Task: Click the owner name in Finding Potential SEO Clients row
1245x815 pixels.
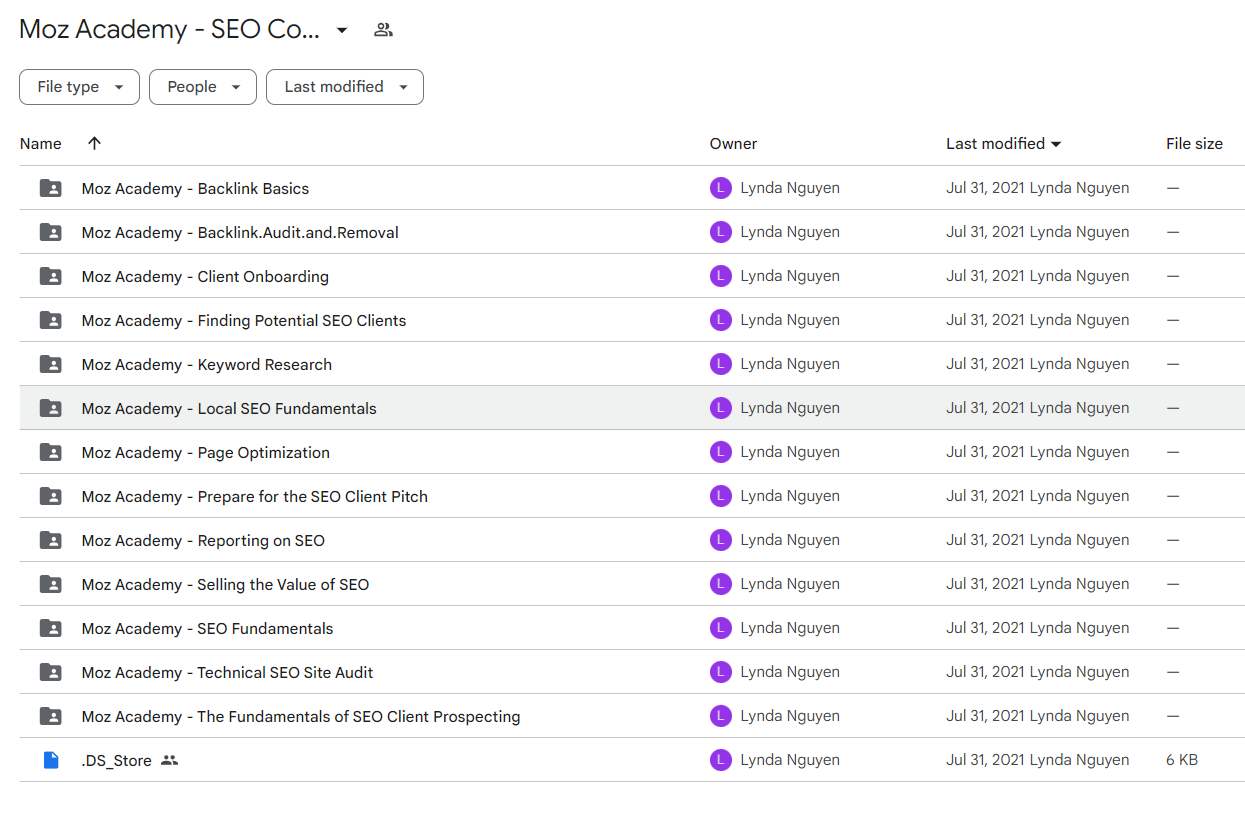Action: pos(790,320)
